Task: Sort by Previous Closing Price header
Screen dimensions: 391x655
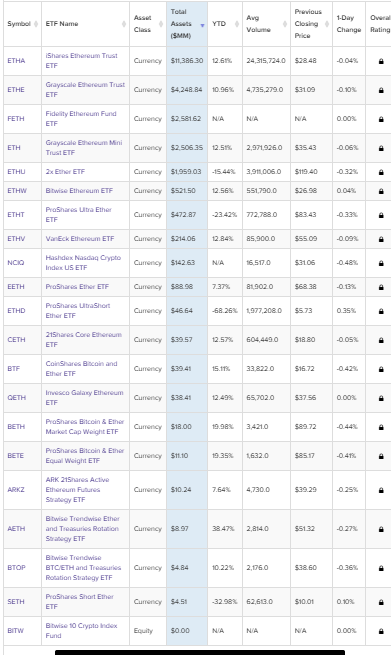Action: tap(308, 24)
